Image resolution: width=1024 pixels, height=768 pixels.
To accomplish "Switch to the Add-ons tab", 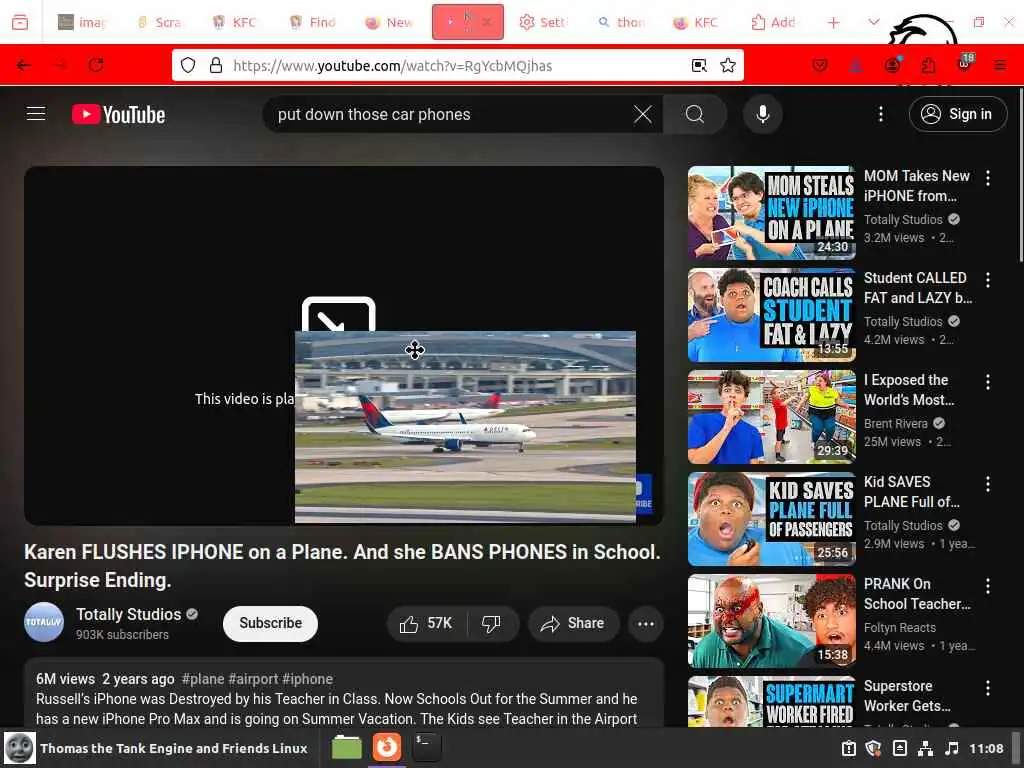I will 773,22.
